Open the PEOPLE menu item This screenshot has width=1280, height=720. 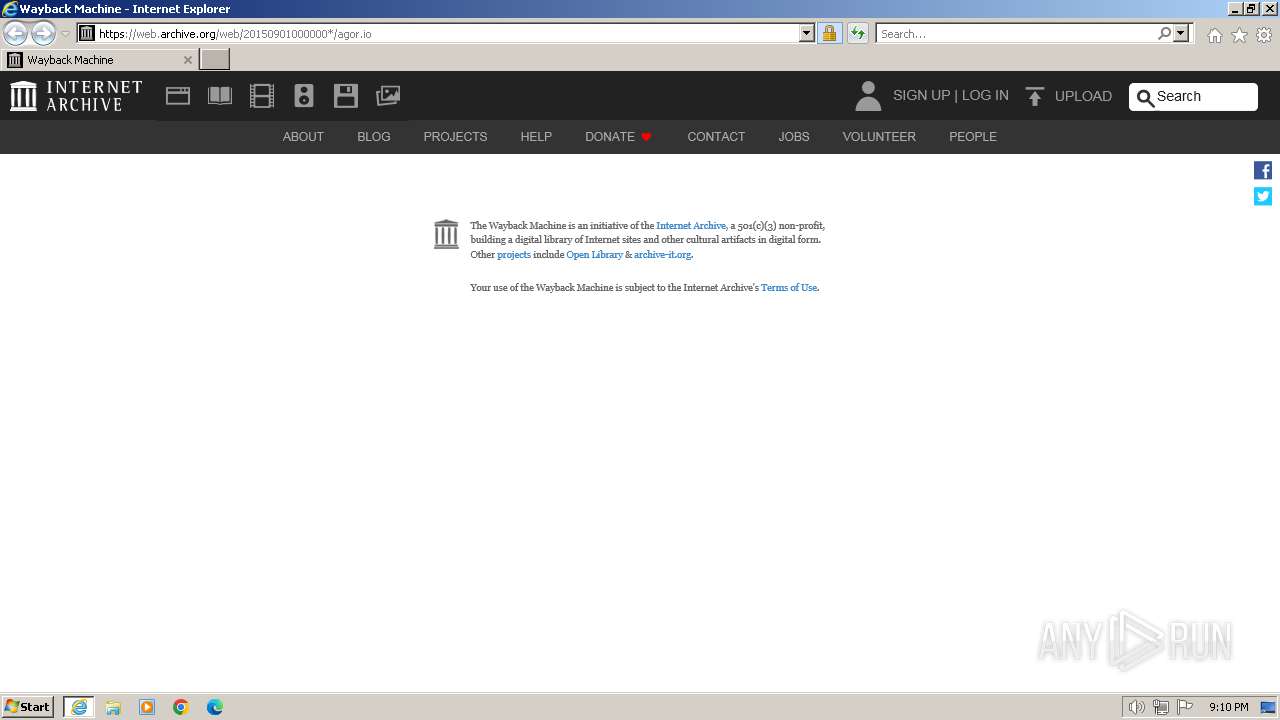point(973,137)
